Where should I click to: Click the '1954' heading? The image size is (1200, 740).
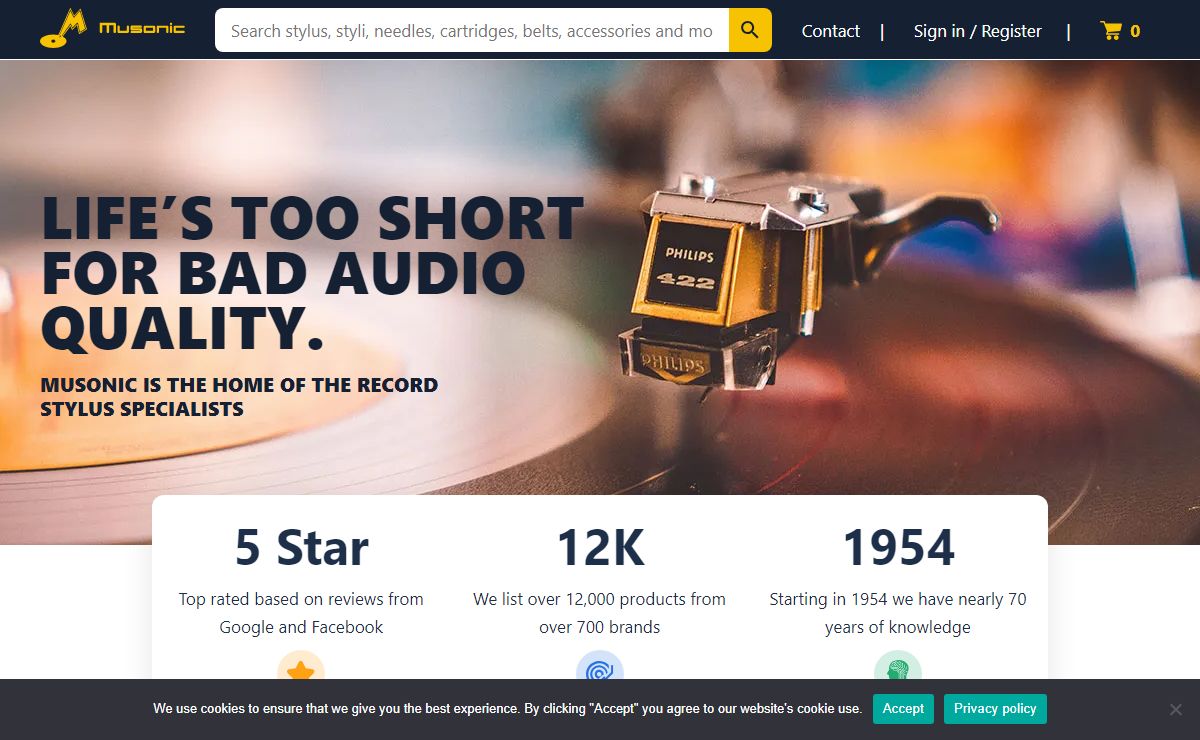coord(898,547)
